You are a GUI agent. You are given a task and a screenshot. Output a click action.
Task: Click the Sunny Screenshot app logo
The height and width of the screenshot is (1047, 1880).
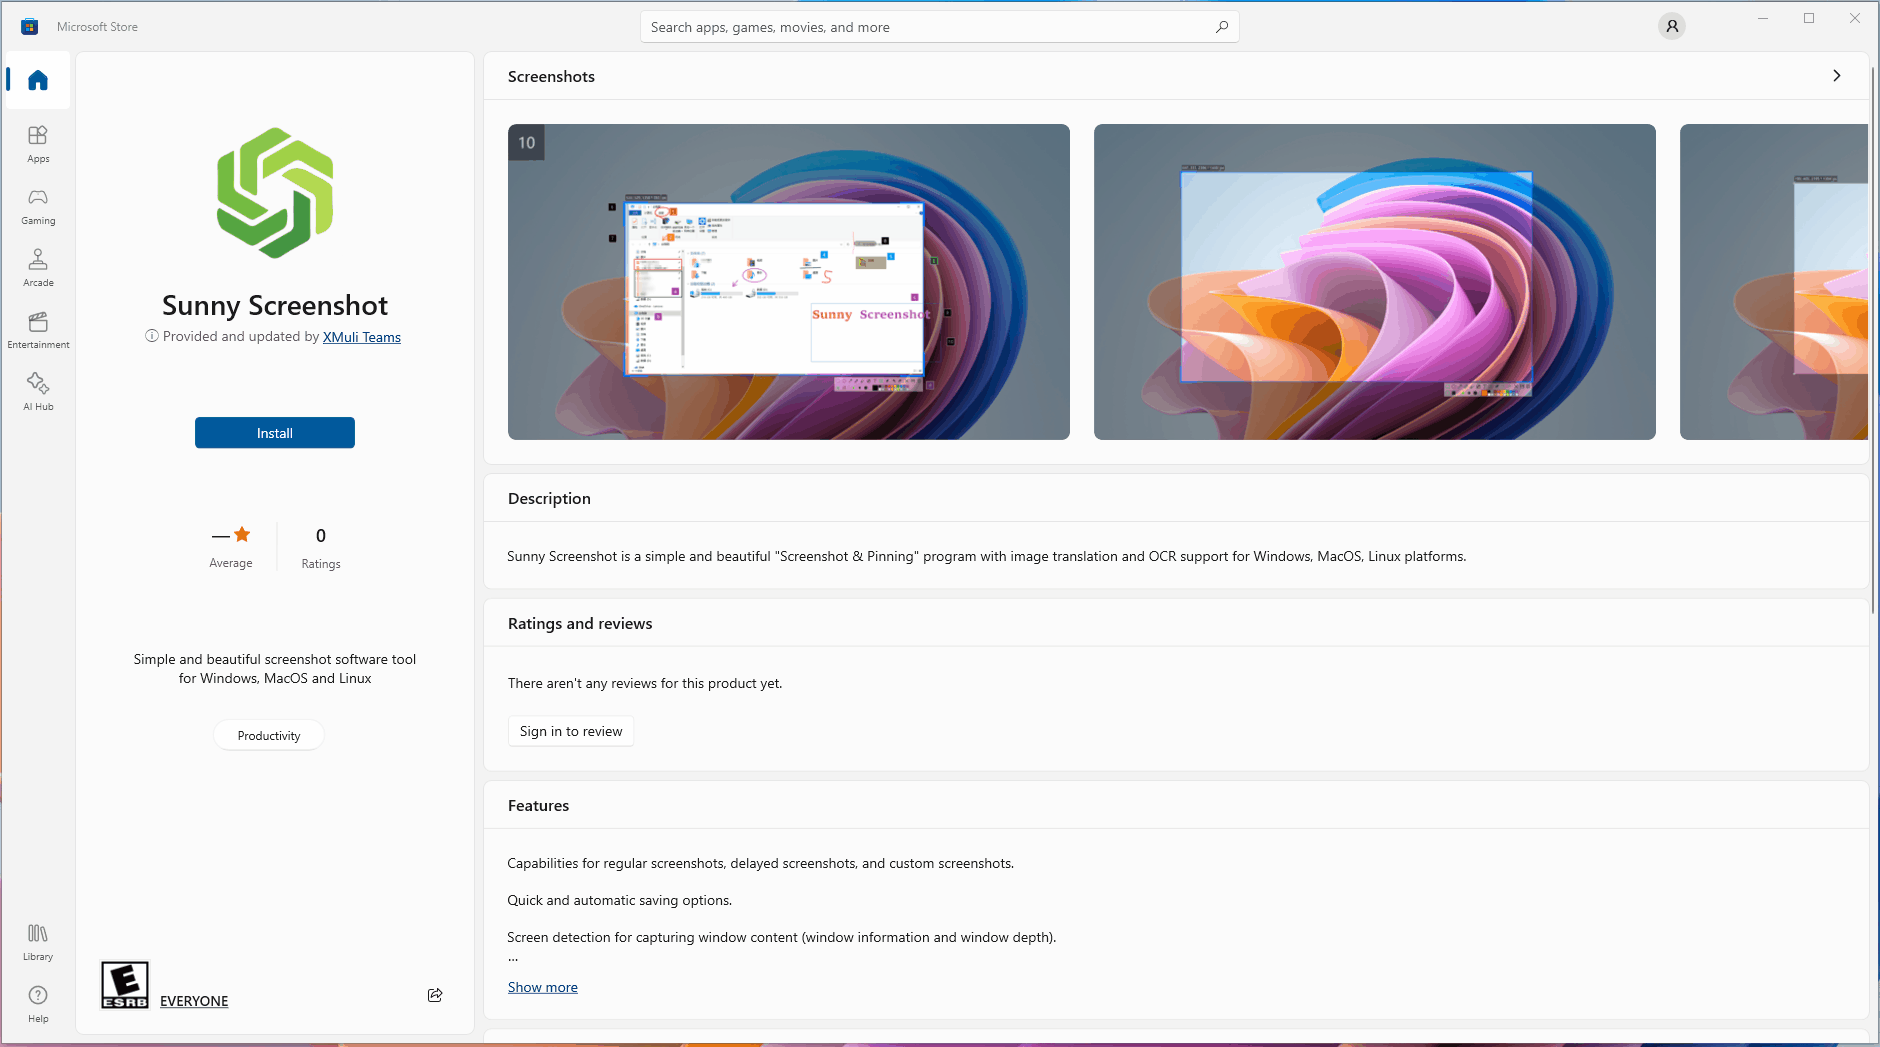275,193
